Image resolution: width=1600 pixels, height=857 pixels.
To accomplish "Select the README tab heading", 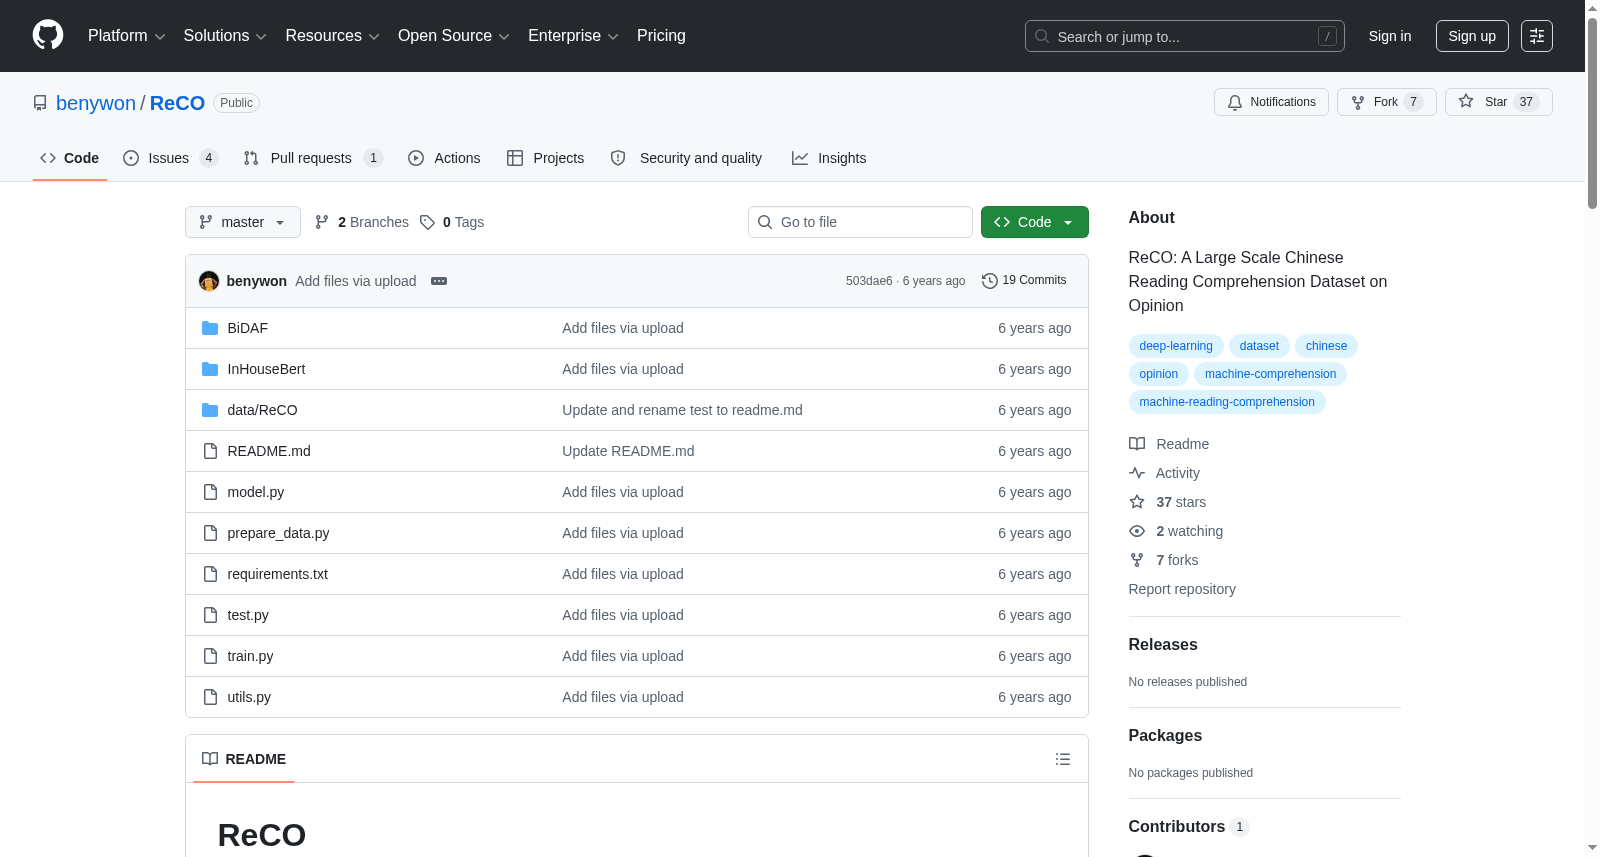I will coord(244,759).
